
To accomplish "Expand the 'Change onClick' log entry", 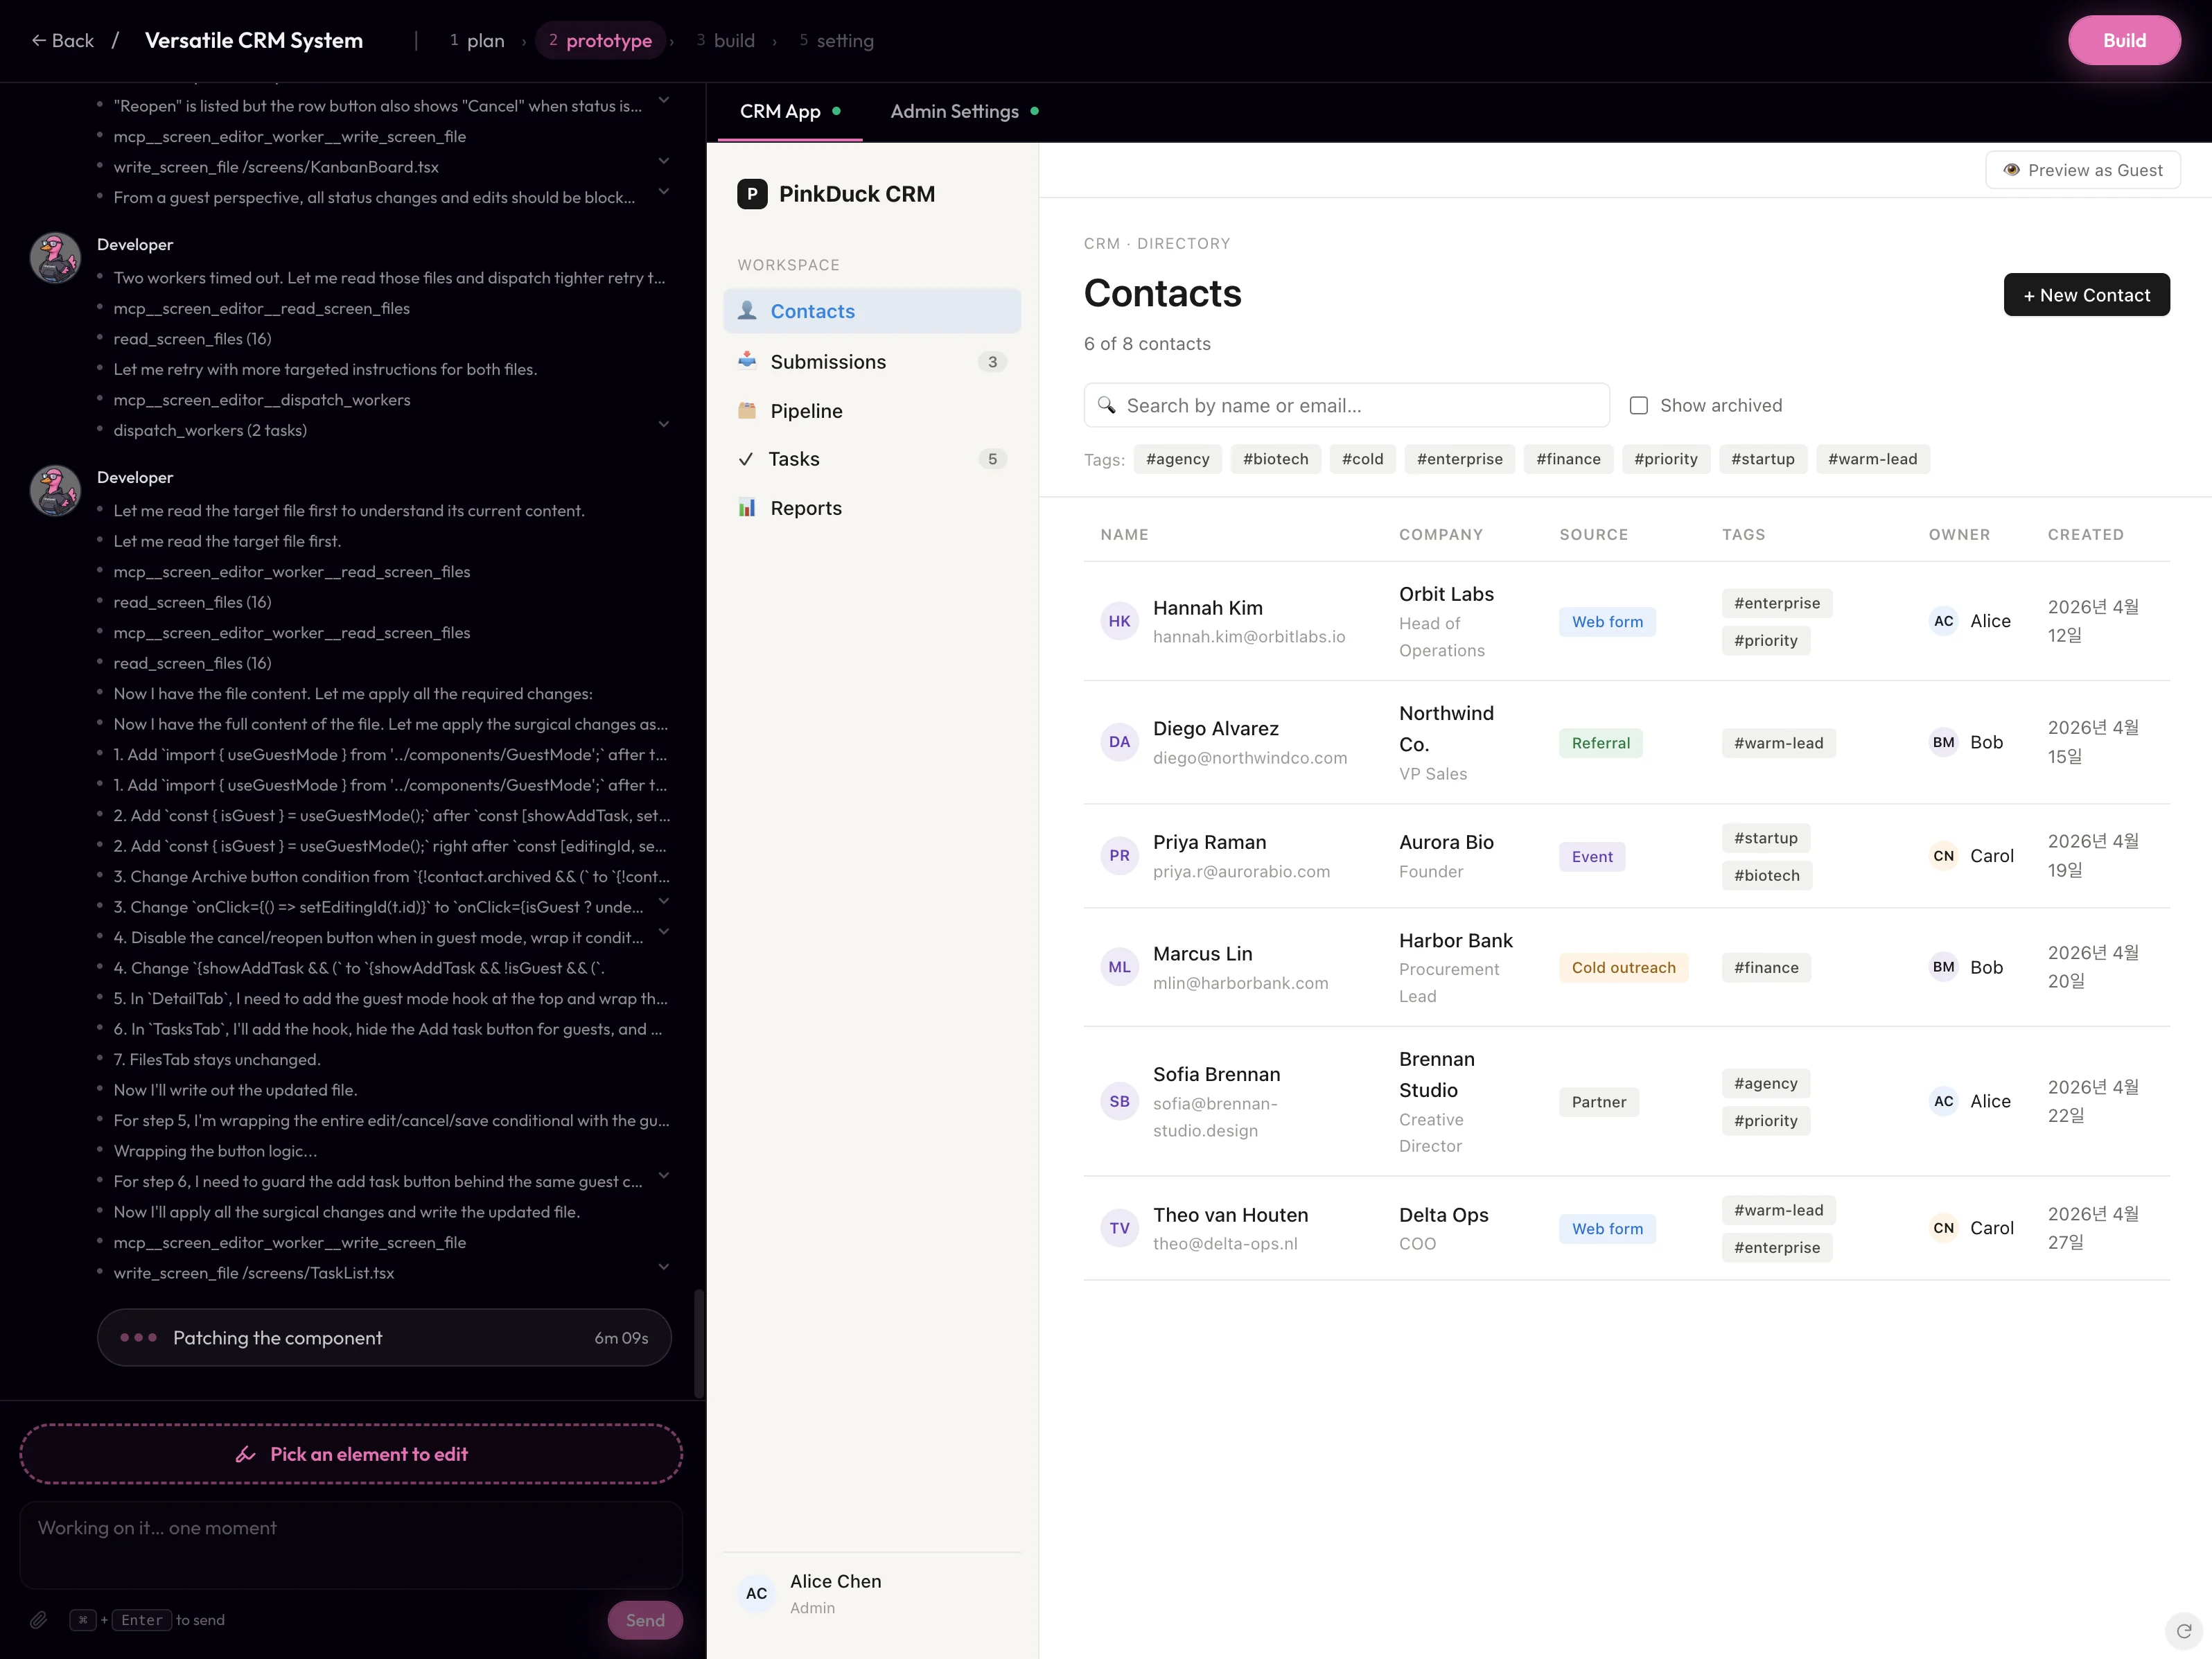I will point(663,901).
